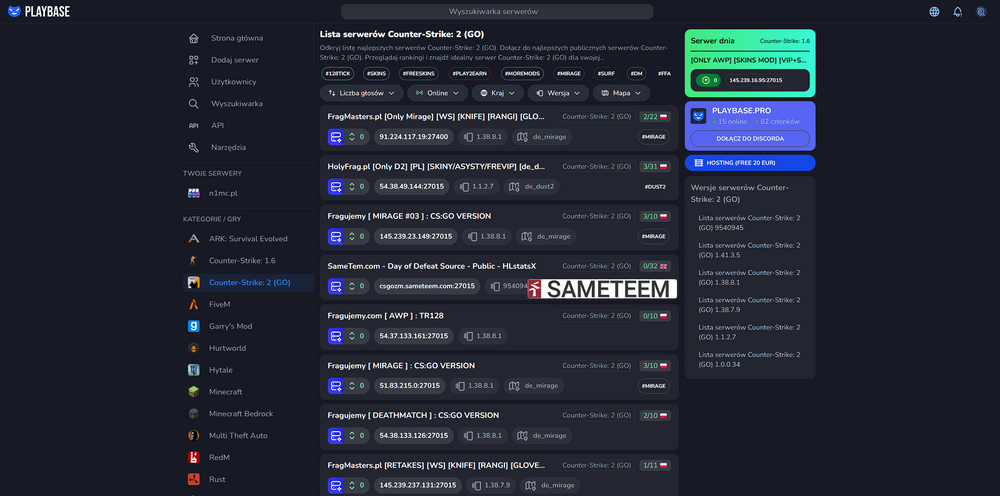1000x496 pixels.
Task: Focus the Wyszukiwarka serwerów search field
Action: [497, 11]
